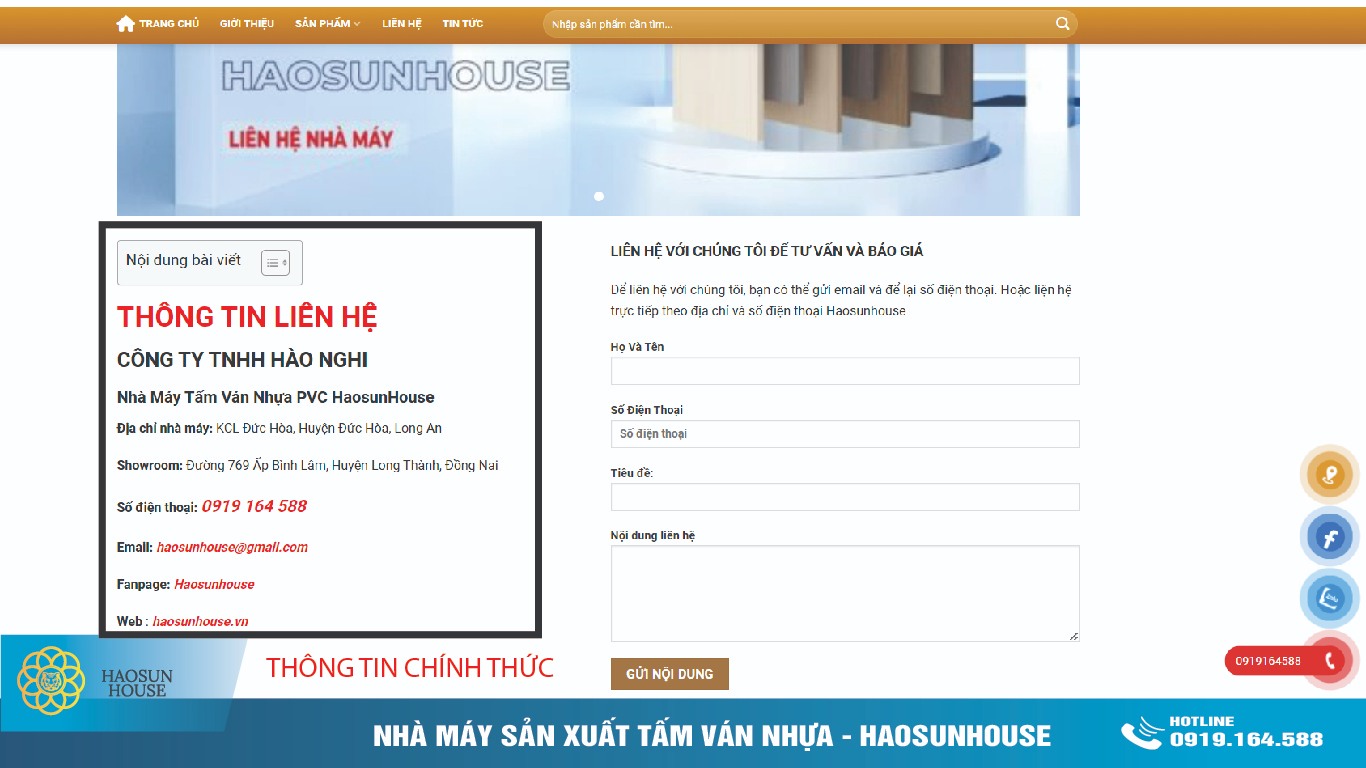Click the 0919164588 phone badge
This screenshot has width=1366, height=768.
tap(1268, 661)
